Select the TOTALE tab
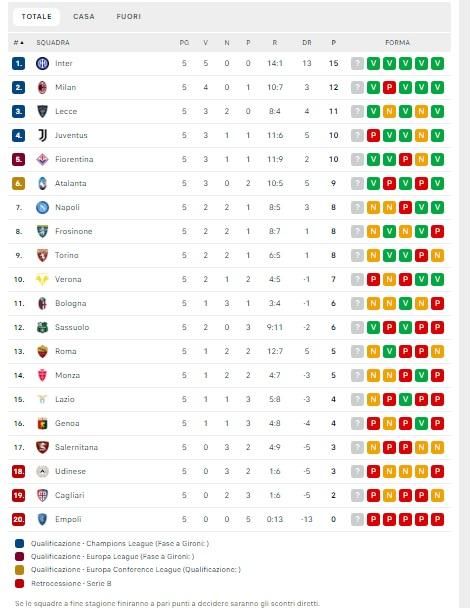 [36, 17]
